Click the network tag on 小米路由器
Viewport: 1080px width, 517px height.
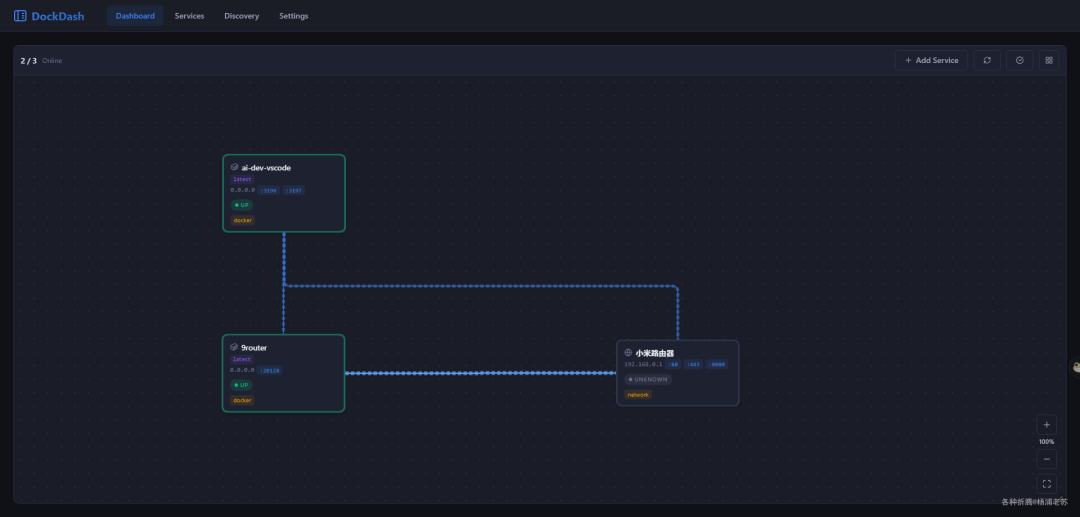(x=638, y=394)
